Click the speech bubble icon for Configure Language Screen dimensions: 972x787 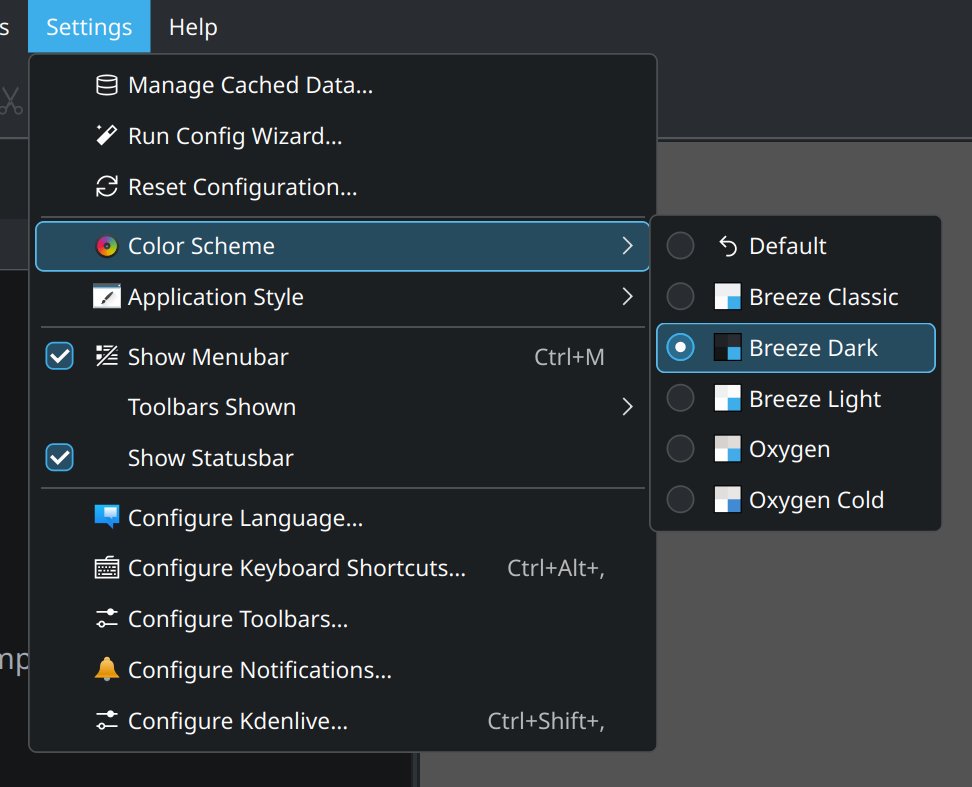pyautogui.click(x=107, y=516)
